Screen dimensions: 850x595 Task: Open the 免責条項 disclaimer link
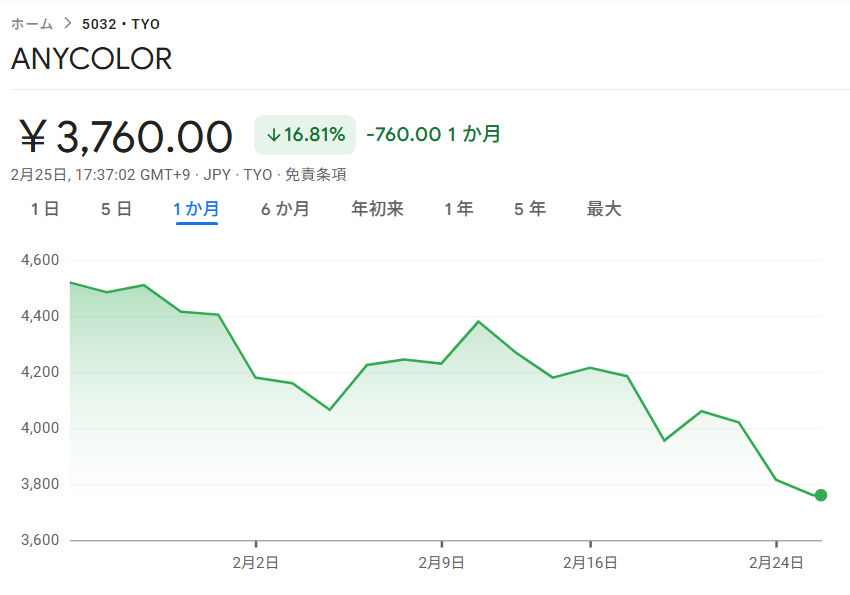316,174
